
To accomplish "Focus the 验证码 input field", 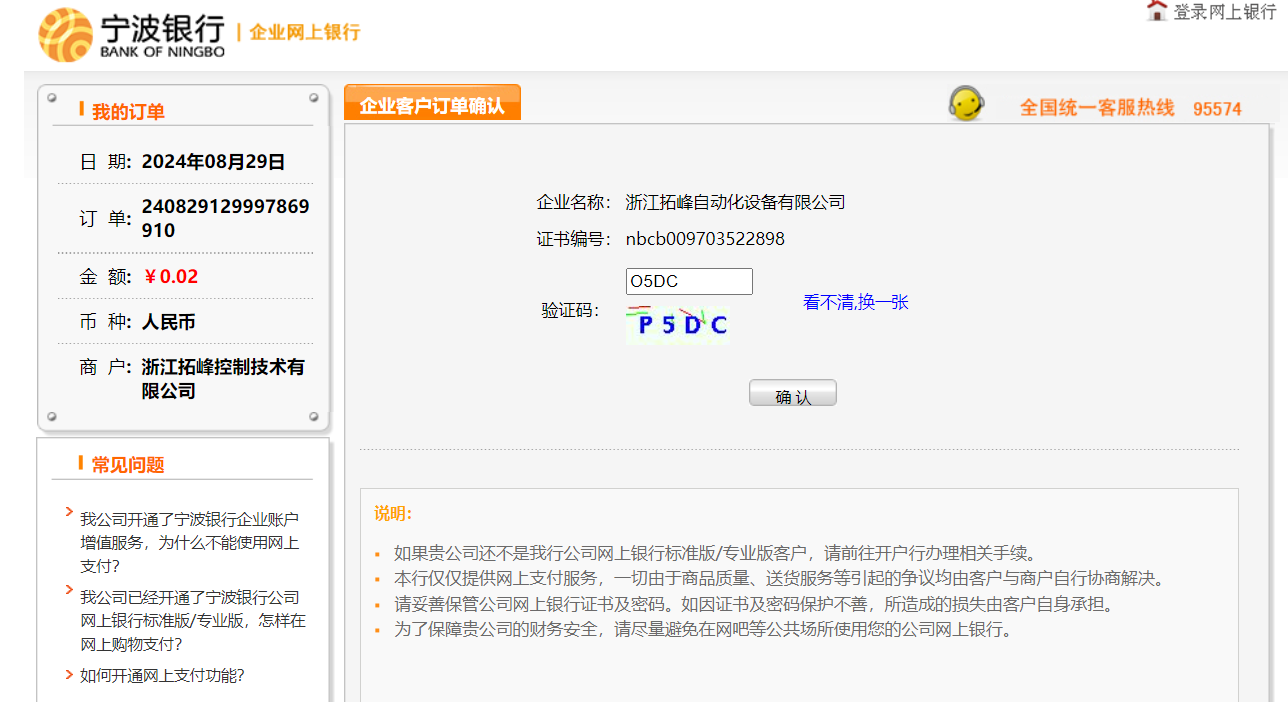I will click(689, 282).
